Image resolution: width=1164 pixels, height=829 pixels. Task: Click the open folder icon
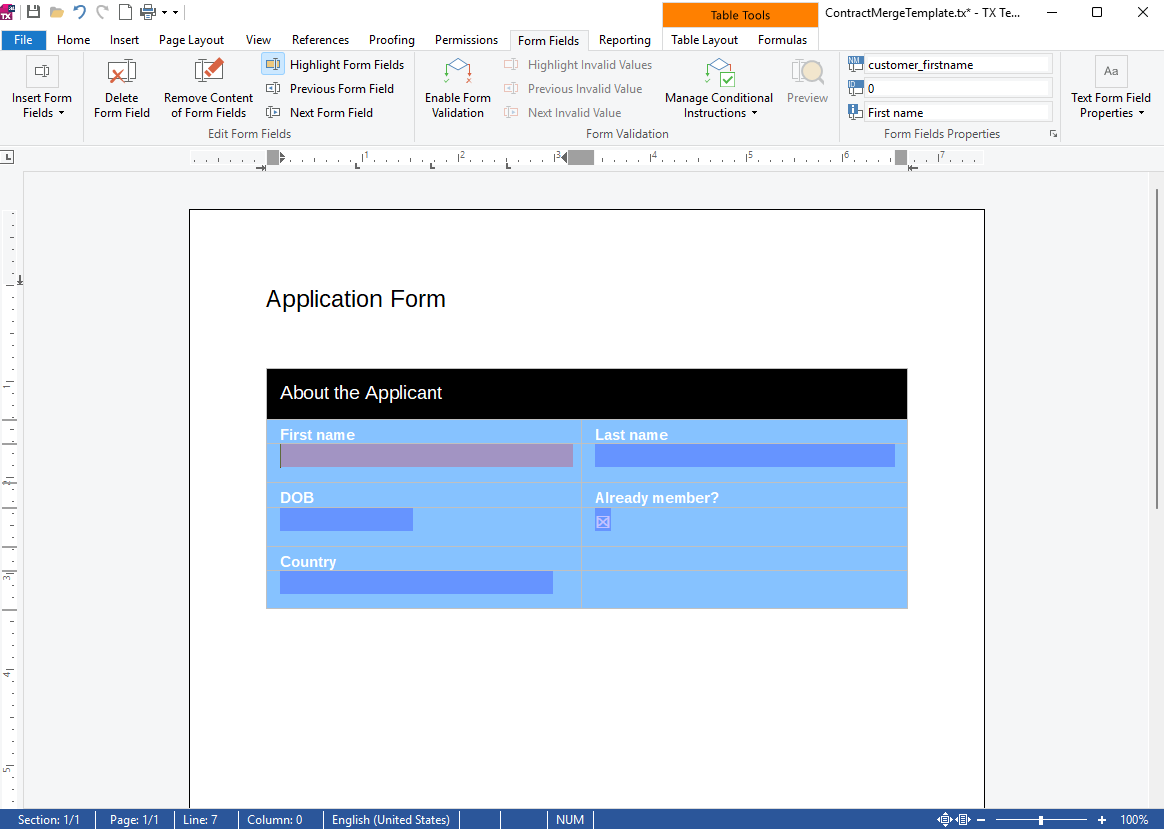pos(57,12)
